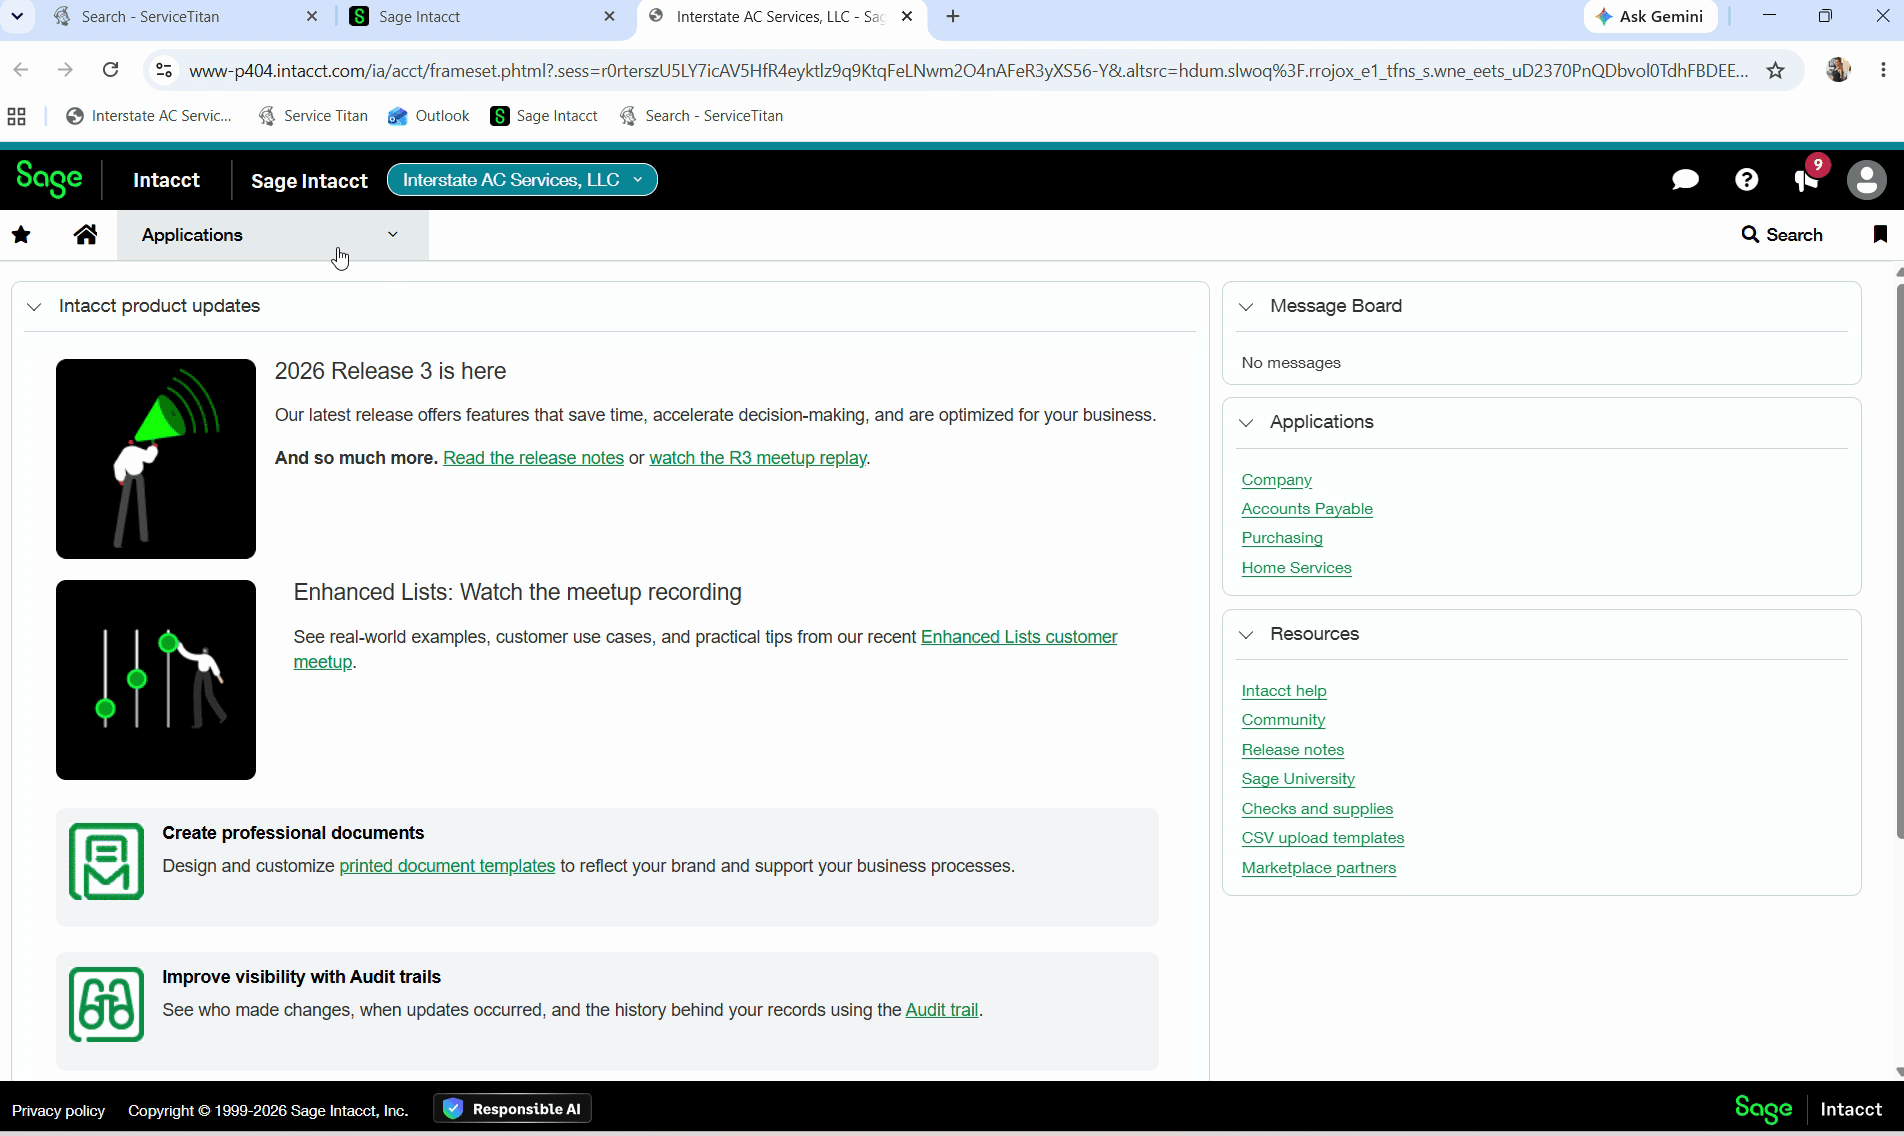Click the Enhanced Lists sliders thumbnail

pyautogui.click(x=156, y=680)
